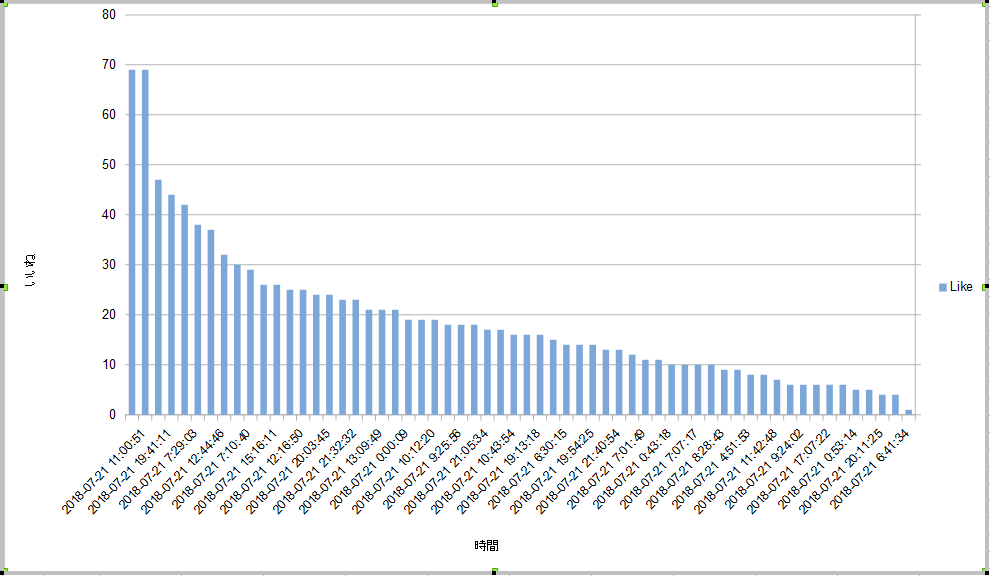Select the bottom-center chart resize handle
Viewport: 990px width, 576px height.
495,572
